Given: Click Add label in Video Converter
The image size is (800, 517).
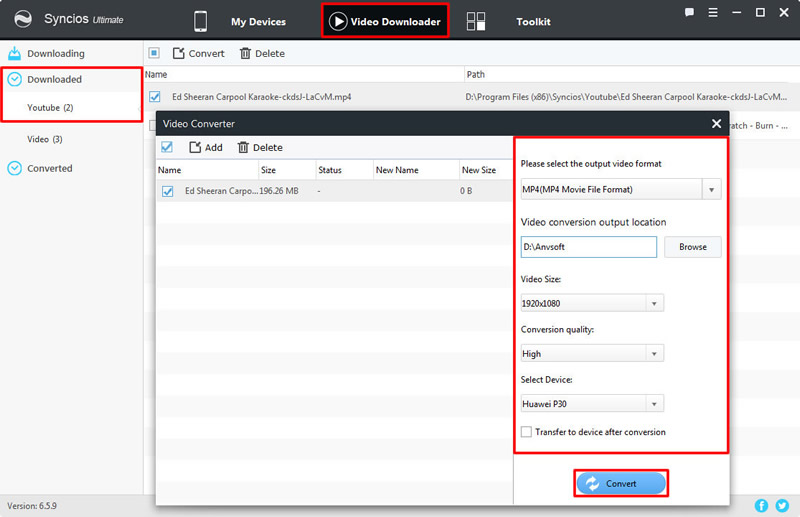Looking at the screenshot, I should pos(213,147).
